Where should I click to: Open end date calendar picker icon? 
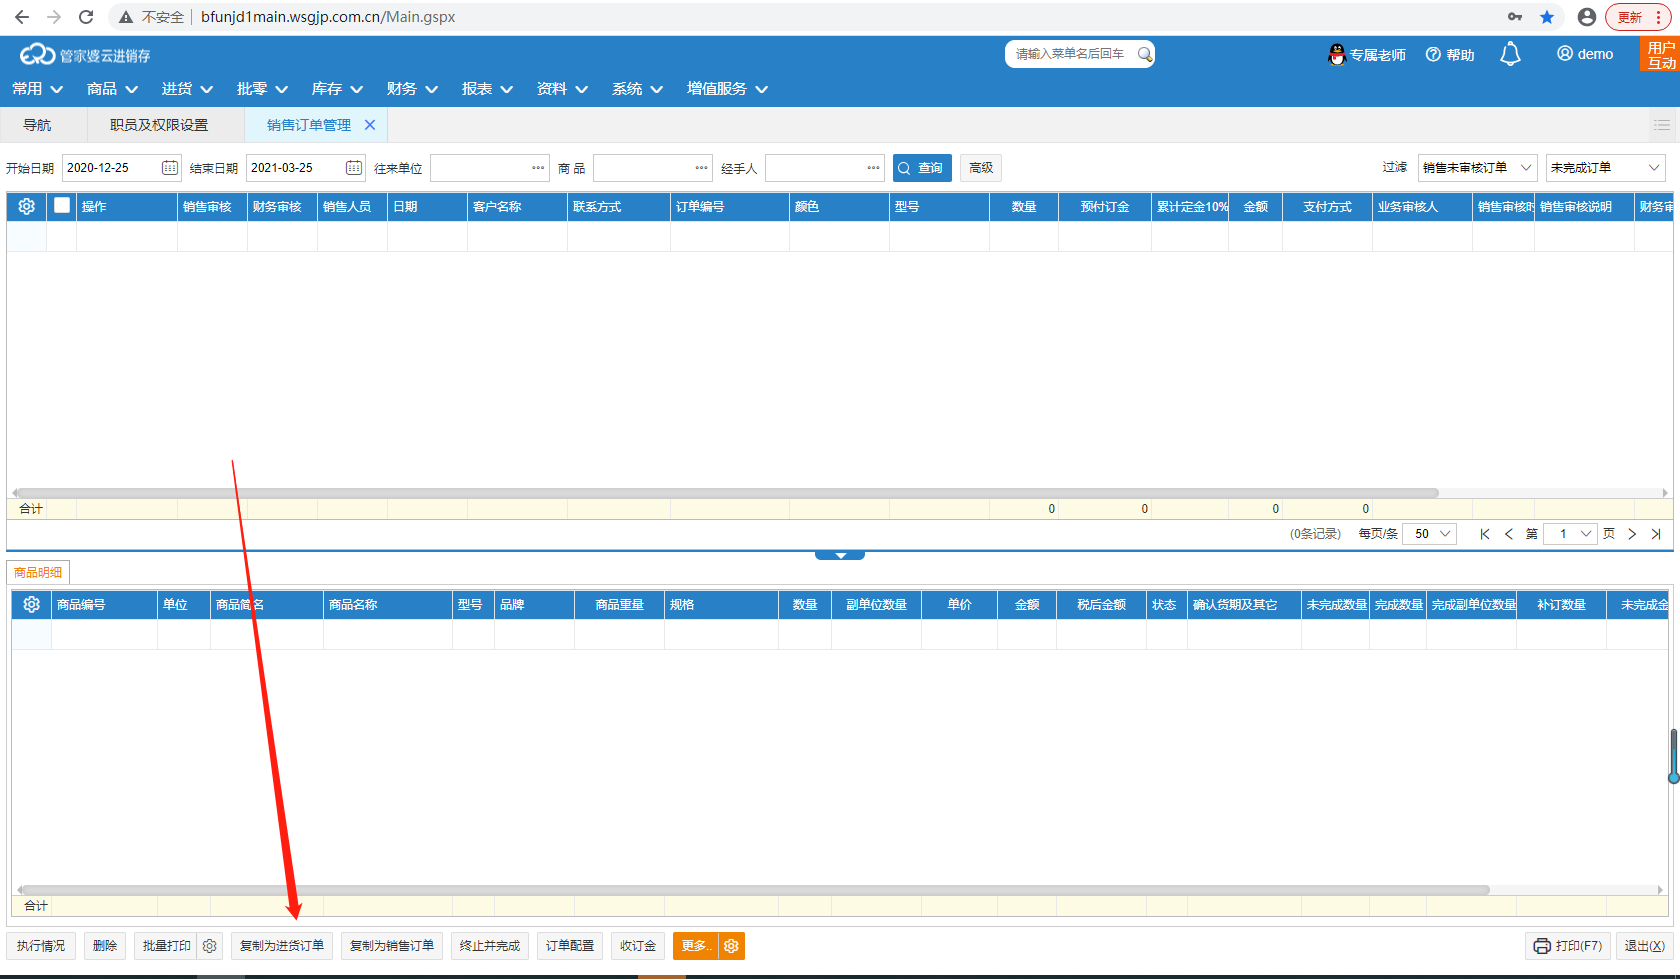pyautogui.click(x=354, y=168)
